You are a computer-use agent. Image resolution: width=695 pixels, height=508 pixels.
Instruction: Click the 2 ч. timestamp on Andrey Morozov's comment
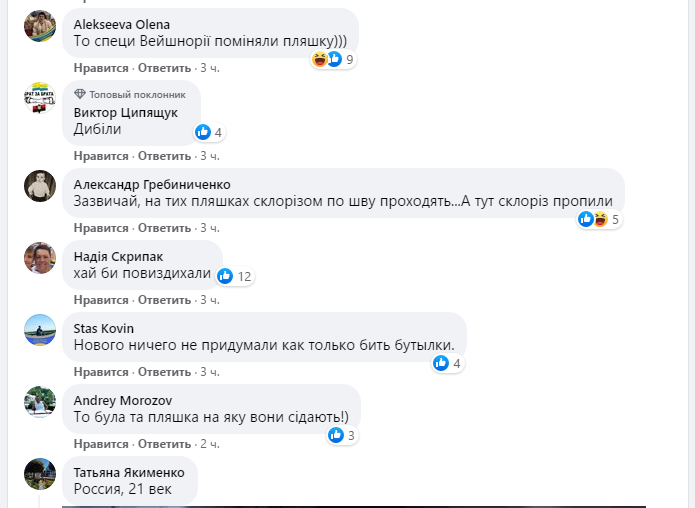210,444
